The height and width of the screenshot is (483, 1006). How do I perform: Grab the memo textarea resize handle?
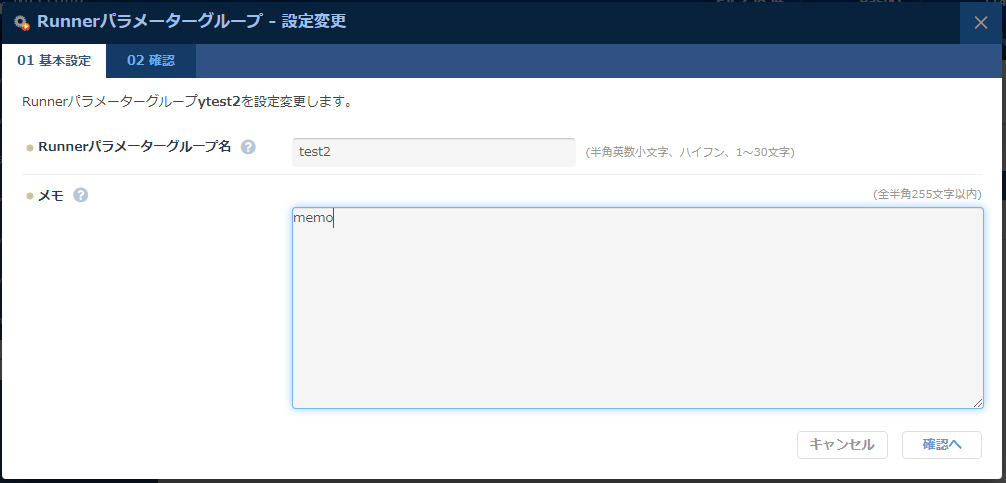click(x=977, y=402)
